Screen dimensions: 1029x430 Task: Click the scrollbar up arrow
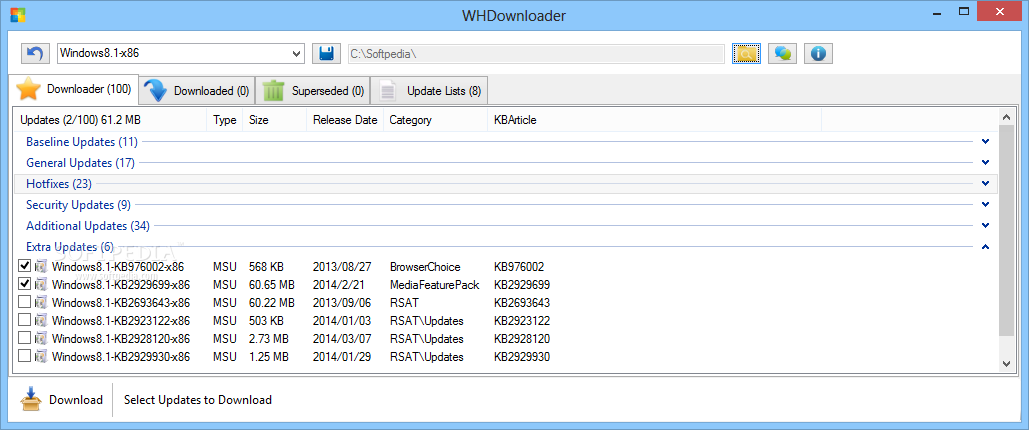pos(1006,117)
